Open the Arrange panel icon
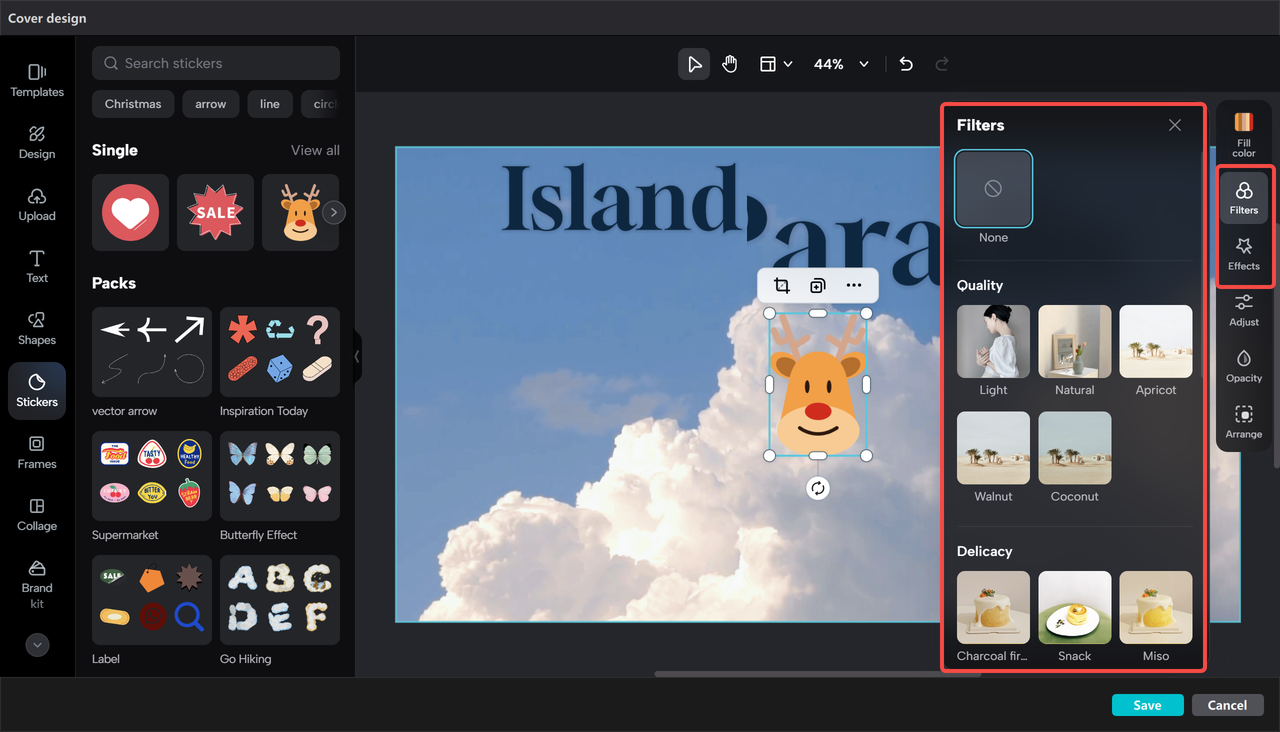This screenshot has height=732, width=1280. 1244,422
